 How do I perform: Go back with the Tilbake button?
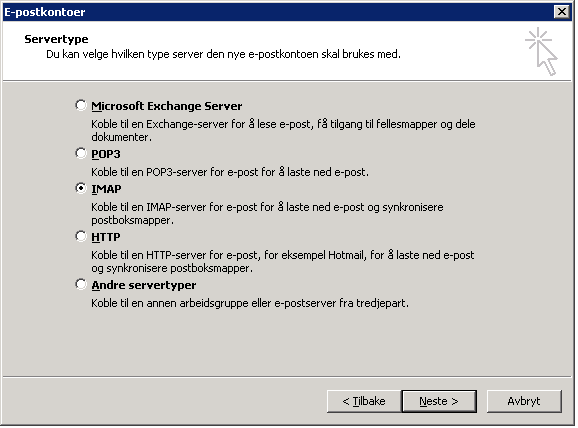[x=364, y=401]
